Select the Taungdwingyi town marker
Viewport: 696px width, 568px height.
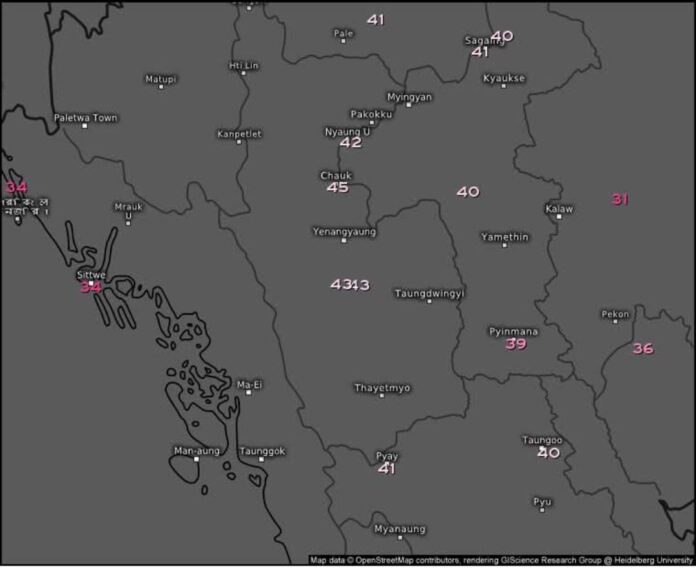coord(430,302)
